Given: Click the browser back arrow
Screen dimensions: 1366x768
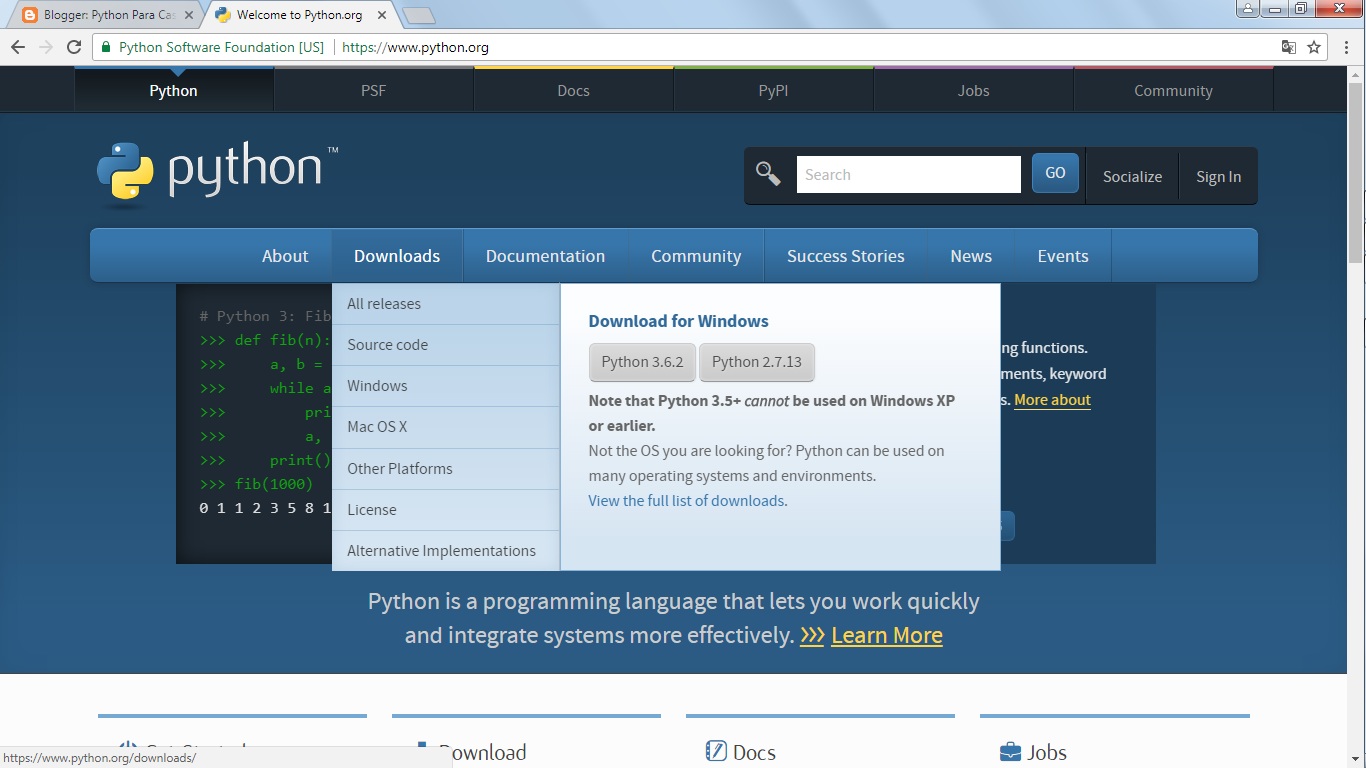Looking at the screenshot, I should coord(18,46).
